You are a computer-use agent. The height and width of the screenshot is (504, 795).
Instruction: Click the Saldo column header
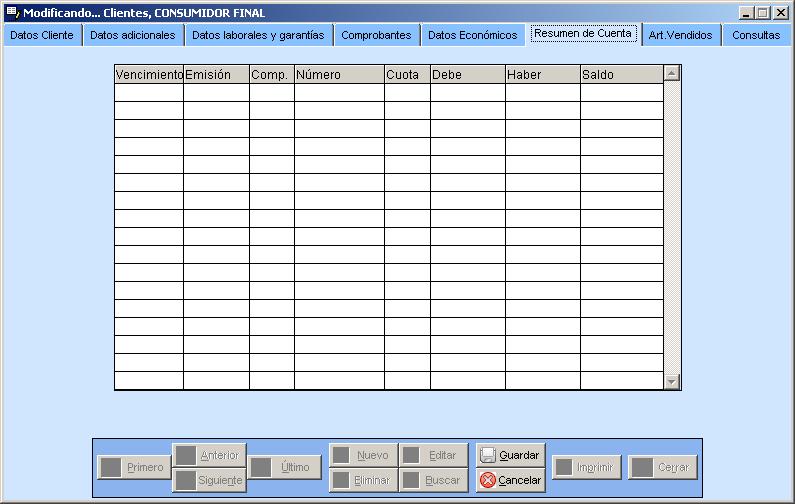(621, 75)
